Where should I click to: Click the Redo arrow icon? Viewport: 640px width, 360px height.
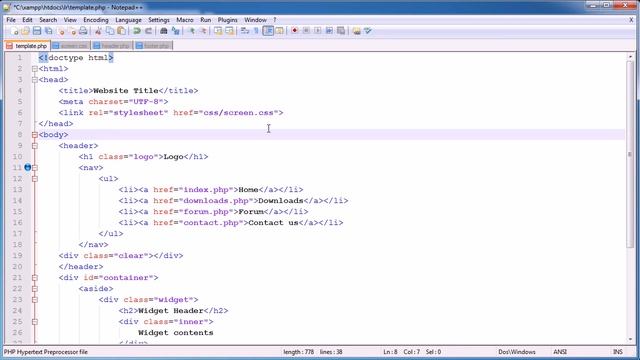(x=149, y=31)
